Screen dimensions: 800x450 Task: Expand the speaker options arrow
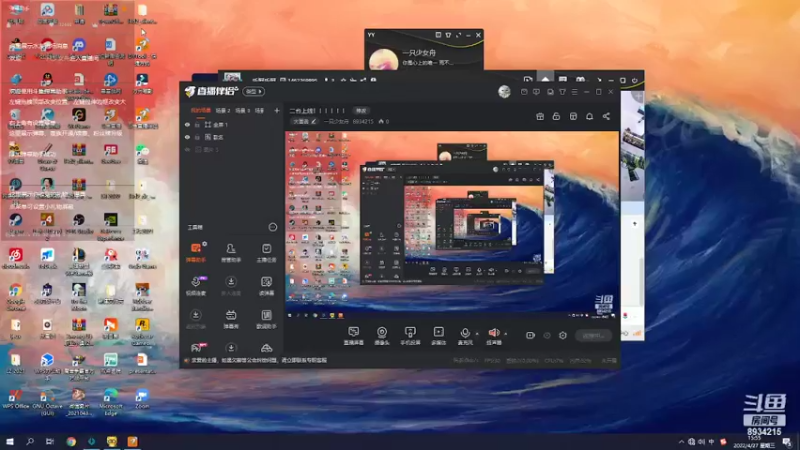[x=506, y=334]
